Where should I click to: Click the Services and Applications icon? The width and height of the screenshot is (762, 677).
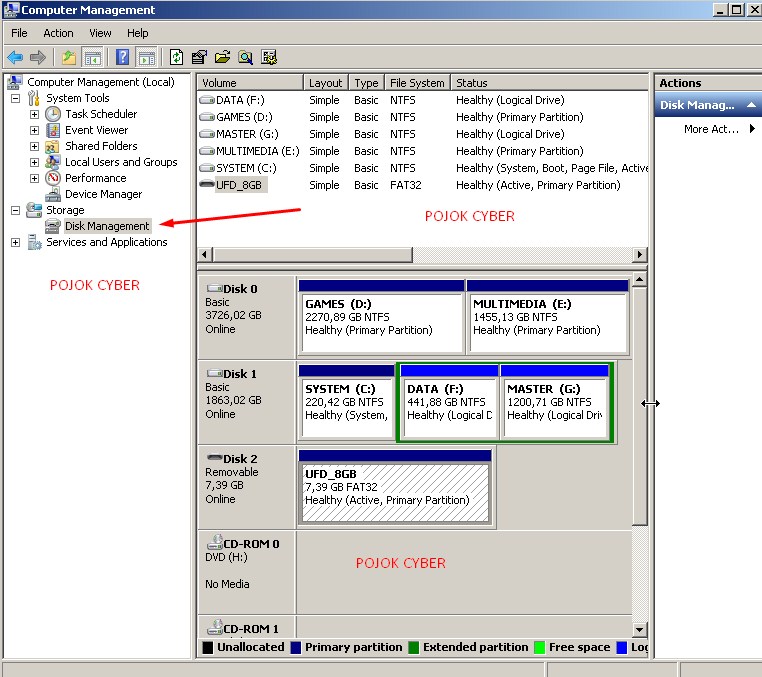34,242
